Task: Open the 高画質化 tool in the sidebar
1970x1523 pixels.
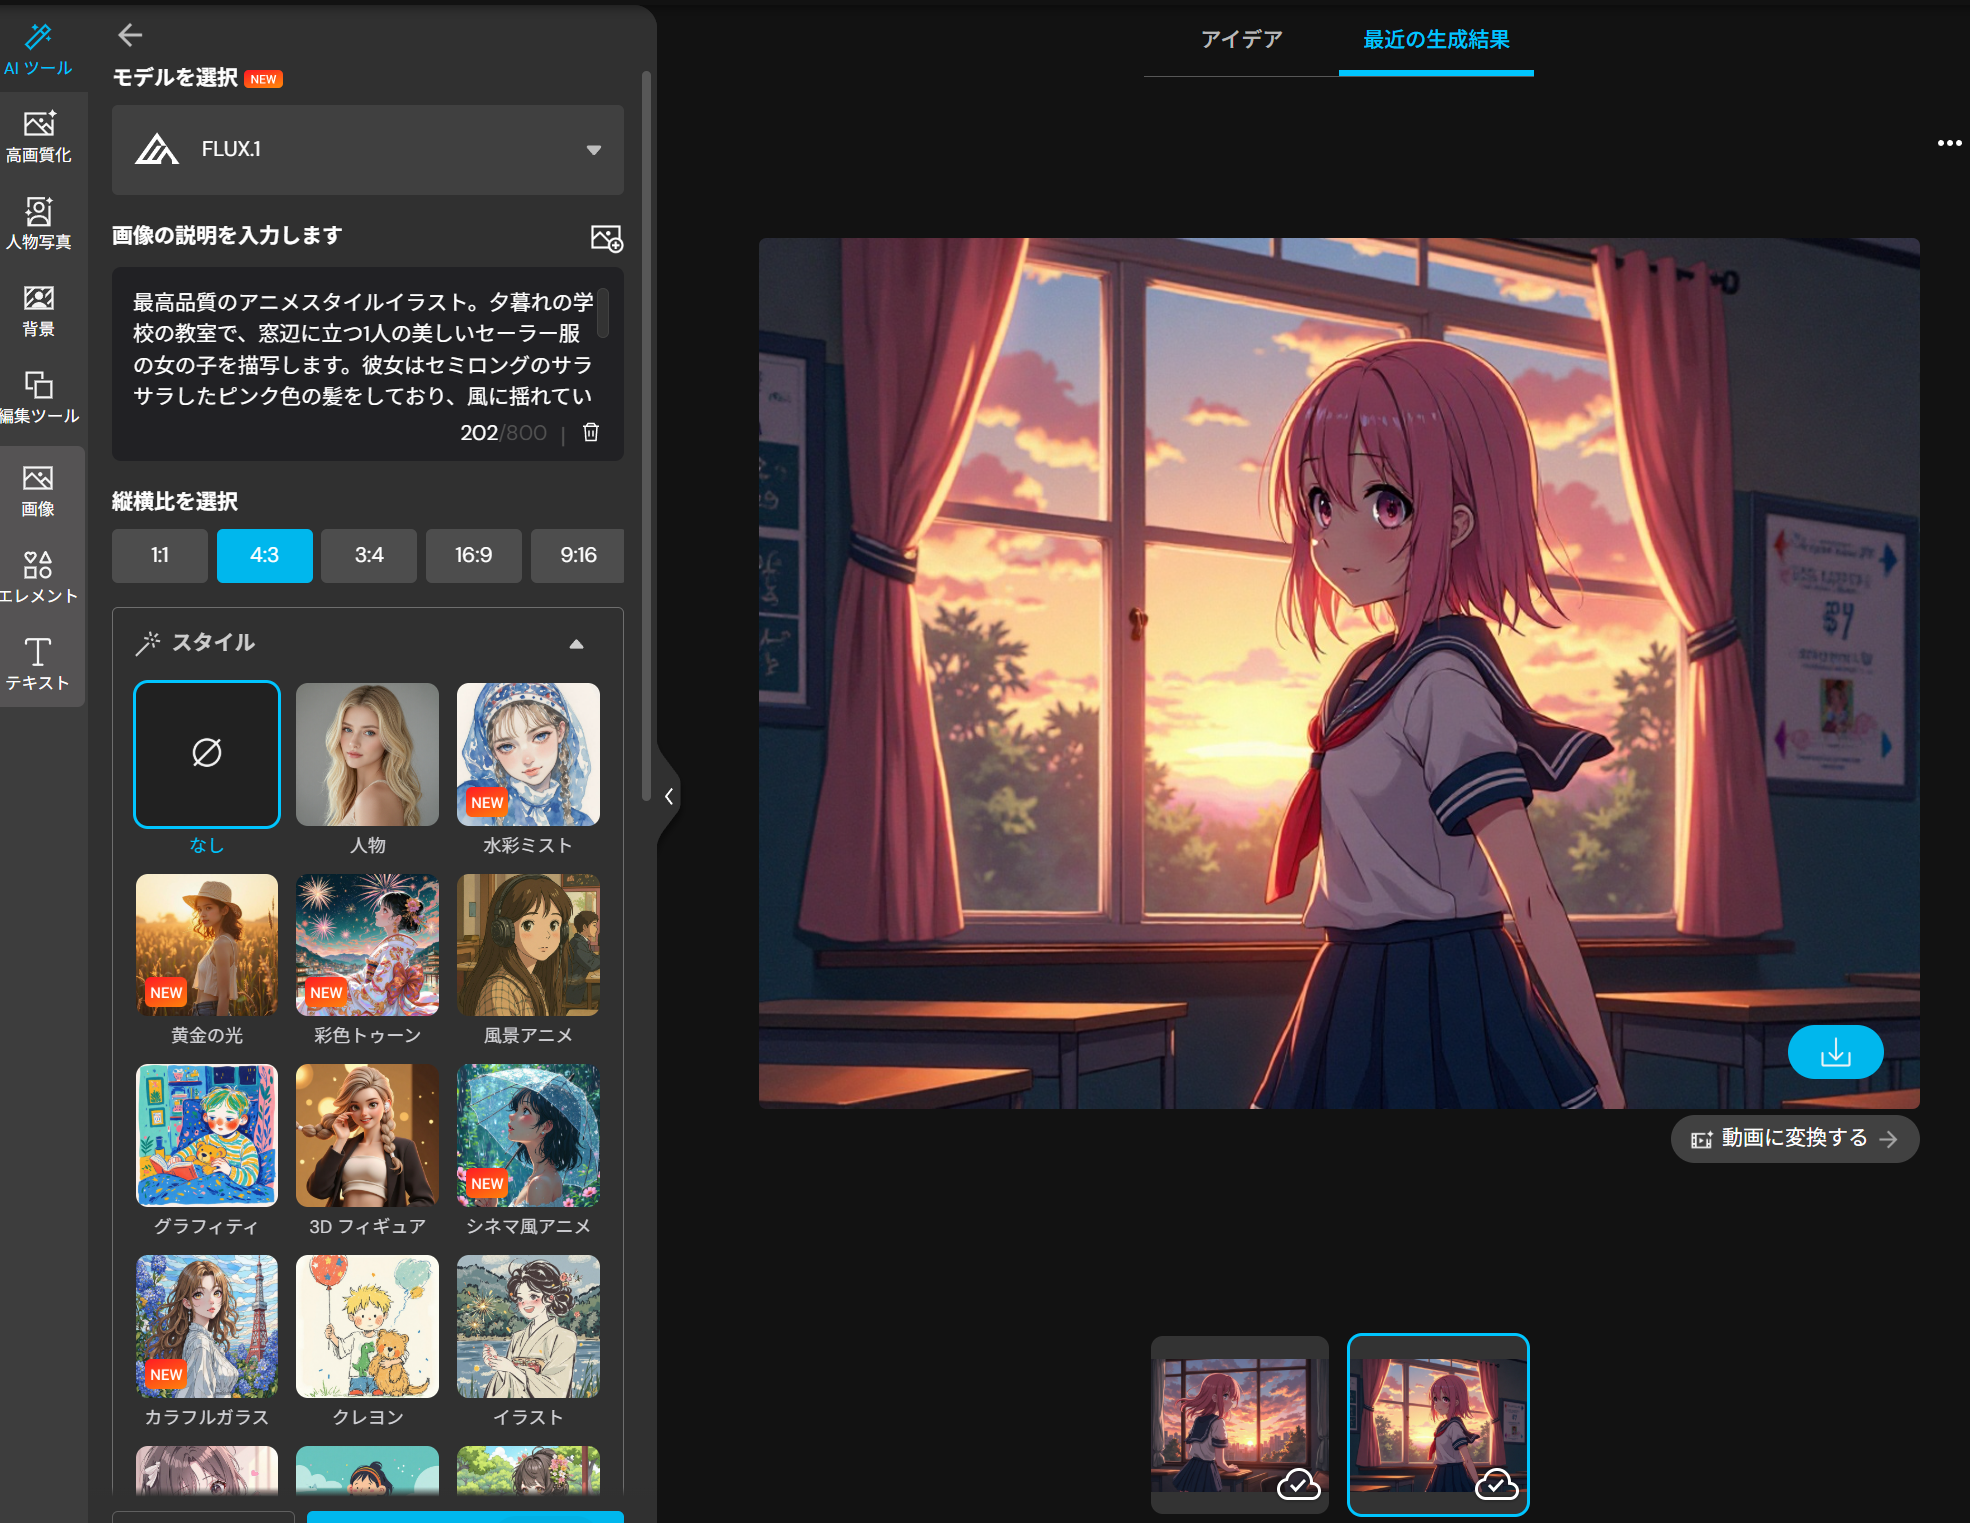Action: (x=39, y=135)
